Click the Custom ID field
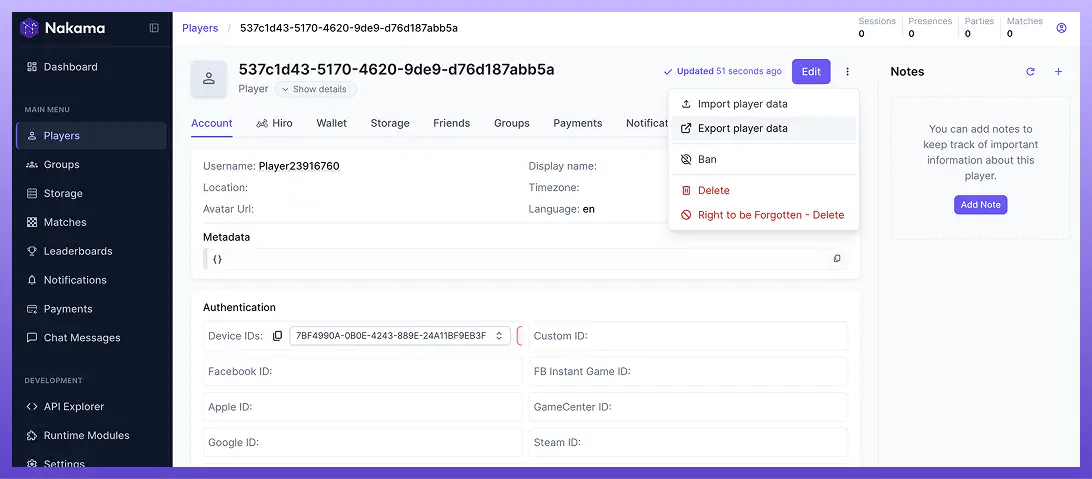Viewport: 1092px width, 479px height. tap(688, 336)
